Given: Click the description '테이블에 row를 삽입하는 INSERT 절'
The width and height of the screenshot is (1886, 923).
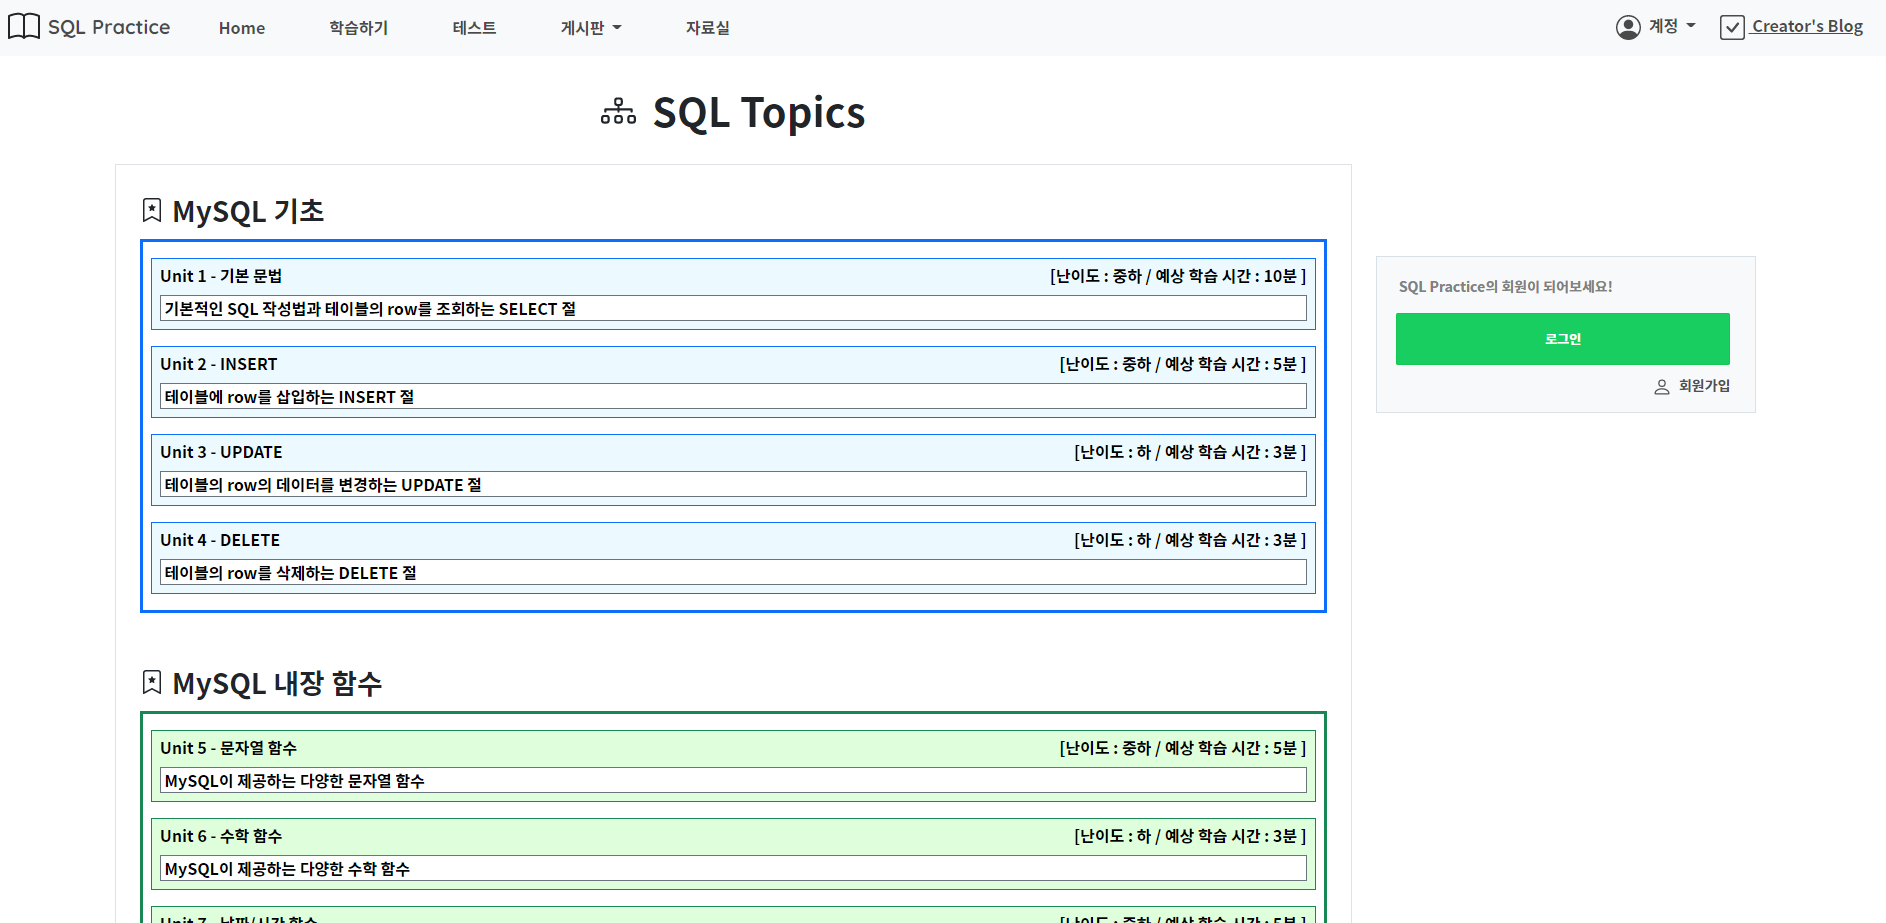Looking at the screenshot, I should pyautogui.click(x=733, y=396).
